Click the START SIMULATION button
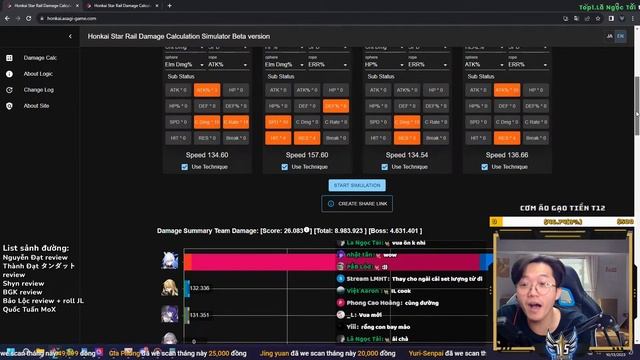This screenshot has width=640, height=360. click(357, 185)
